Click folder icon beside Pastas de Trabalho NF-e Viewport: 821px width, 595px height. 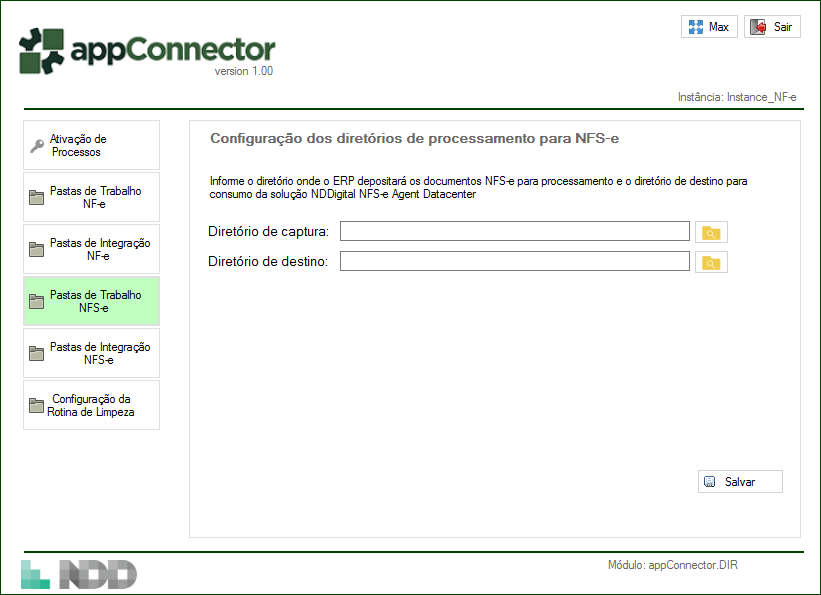pyautogui.click(x=37, y=197)
